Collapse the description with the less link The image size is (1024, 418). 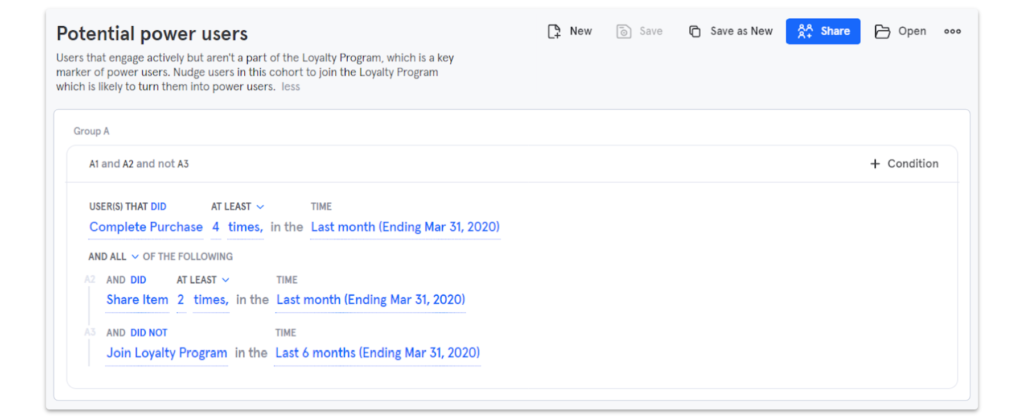(291, 86)
